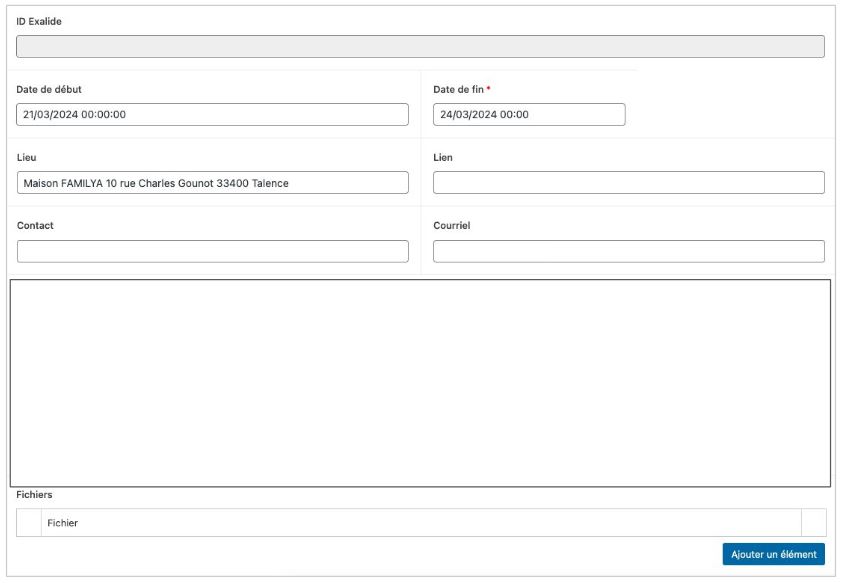Click the Fichier column header
The image size is (842, 583).
63,523
